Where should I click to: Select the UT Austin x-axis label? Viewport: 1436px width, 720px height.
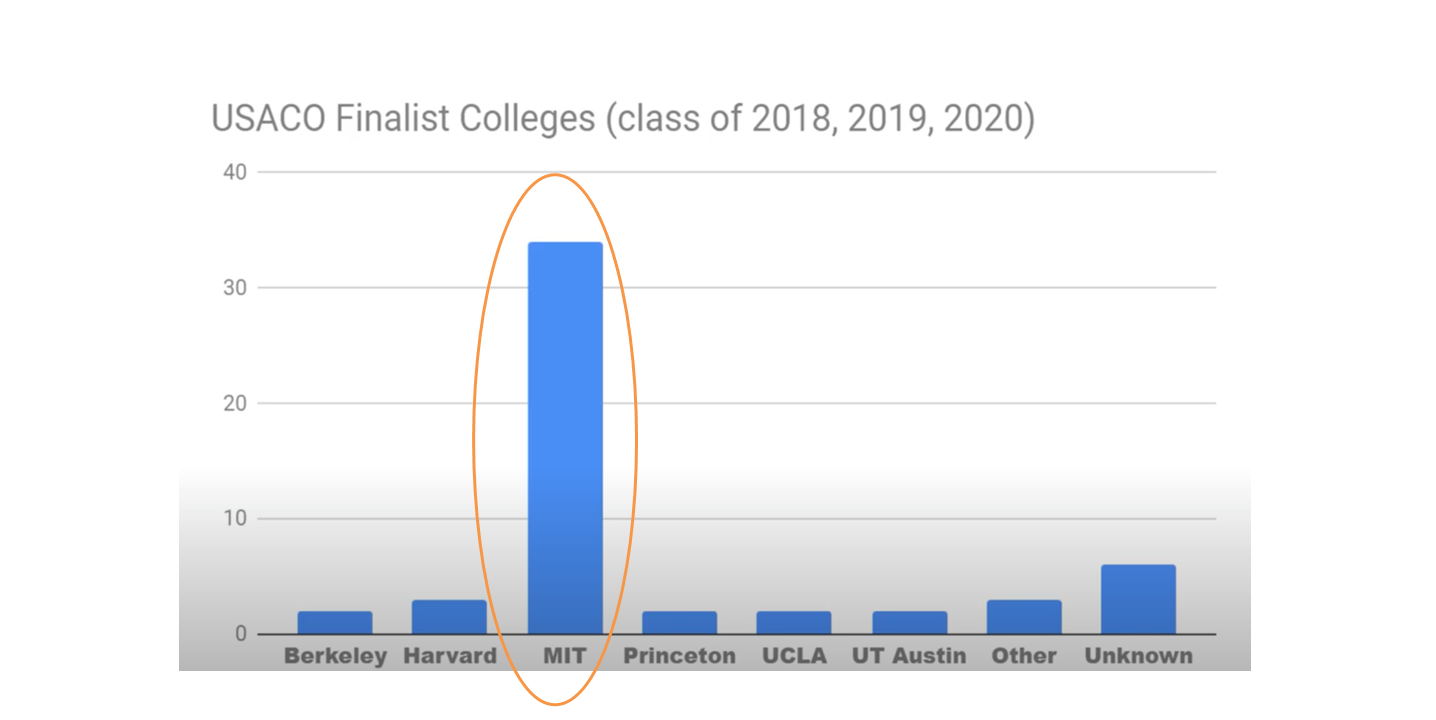[x=909, y=656]
